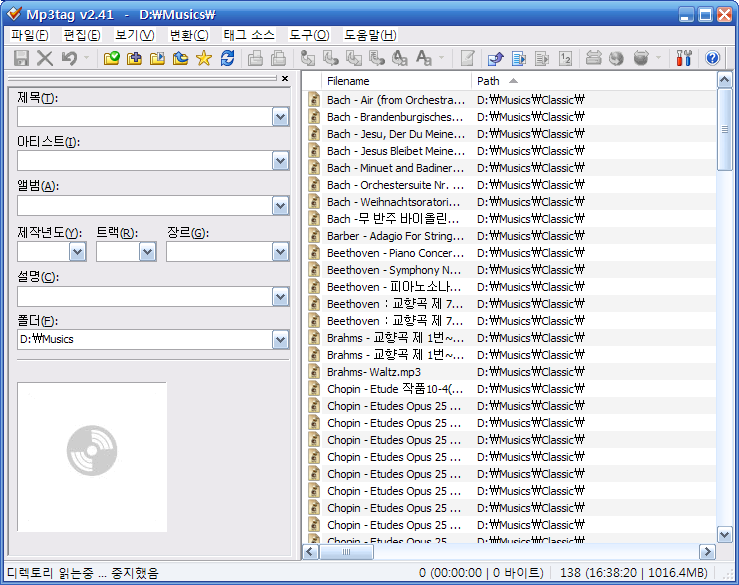Viewport: 739px width, 585px height.
Task: Click the Undo arrow icon
Action: pos(69,58)
